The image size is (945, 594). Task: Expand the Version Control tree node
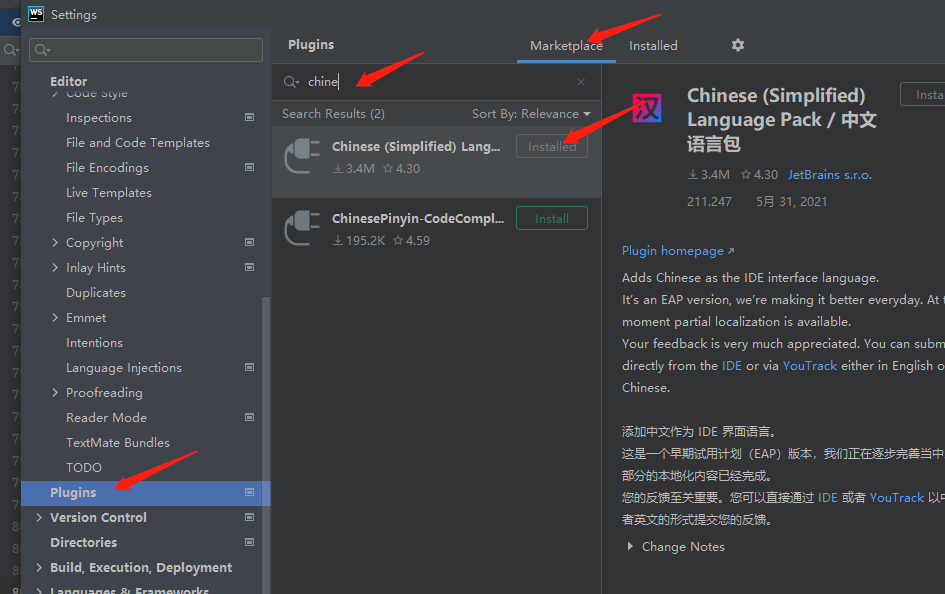tap(39, 517)
